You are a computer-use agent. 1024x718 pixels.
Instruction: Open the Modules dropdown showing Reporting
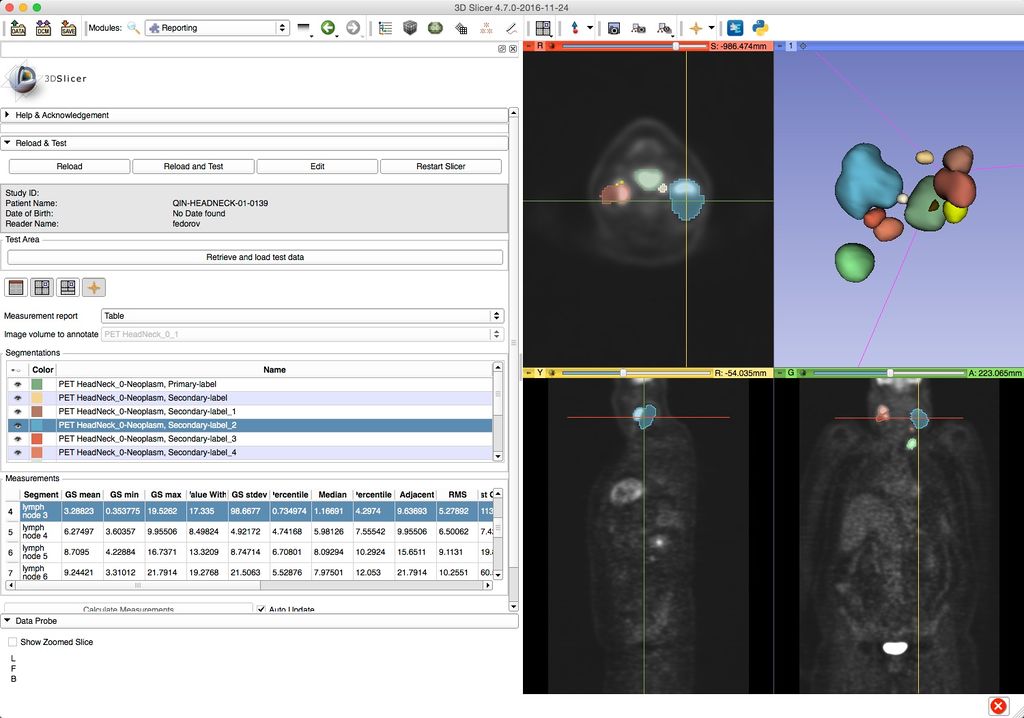point(217,28)
